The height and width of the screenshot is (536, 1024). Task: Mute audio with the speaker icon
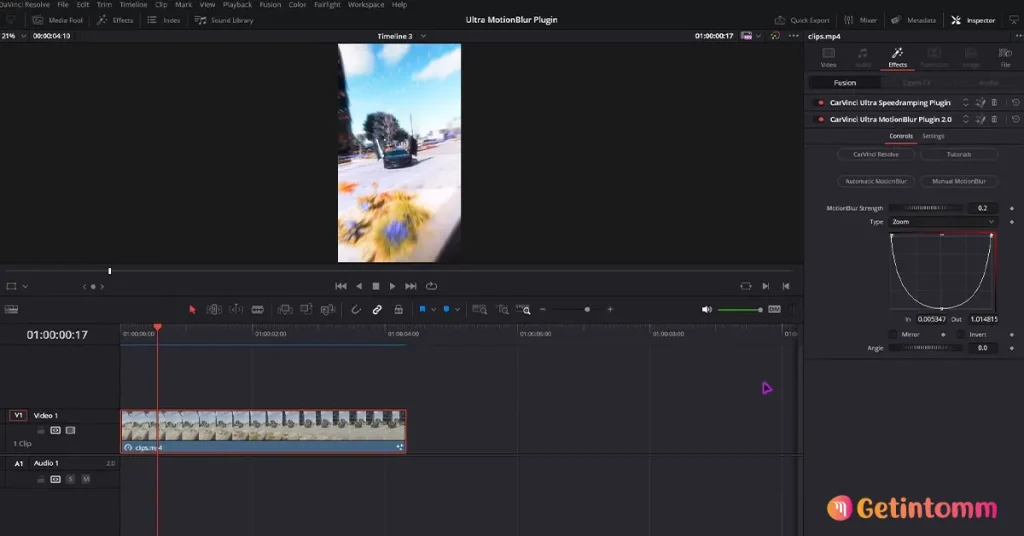point(707,309)
